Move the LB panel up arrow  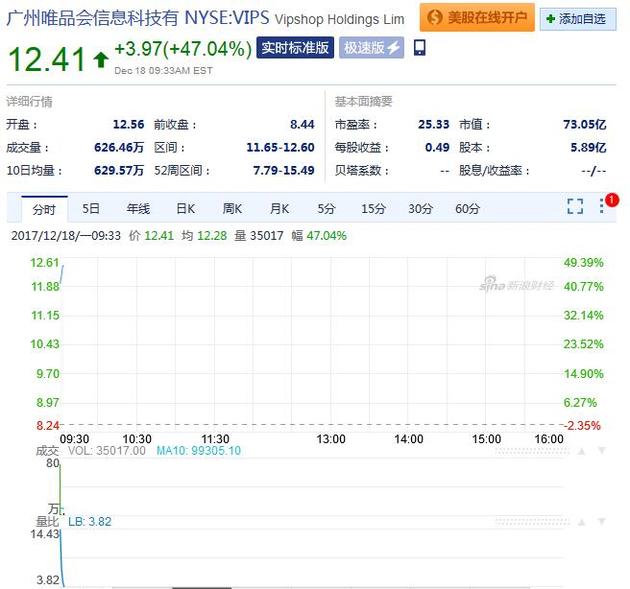pyautogui.click(x=581, y=522)
